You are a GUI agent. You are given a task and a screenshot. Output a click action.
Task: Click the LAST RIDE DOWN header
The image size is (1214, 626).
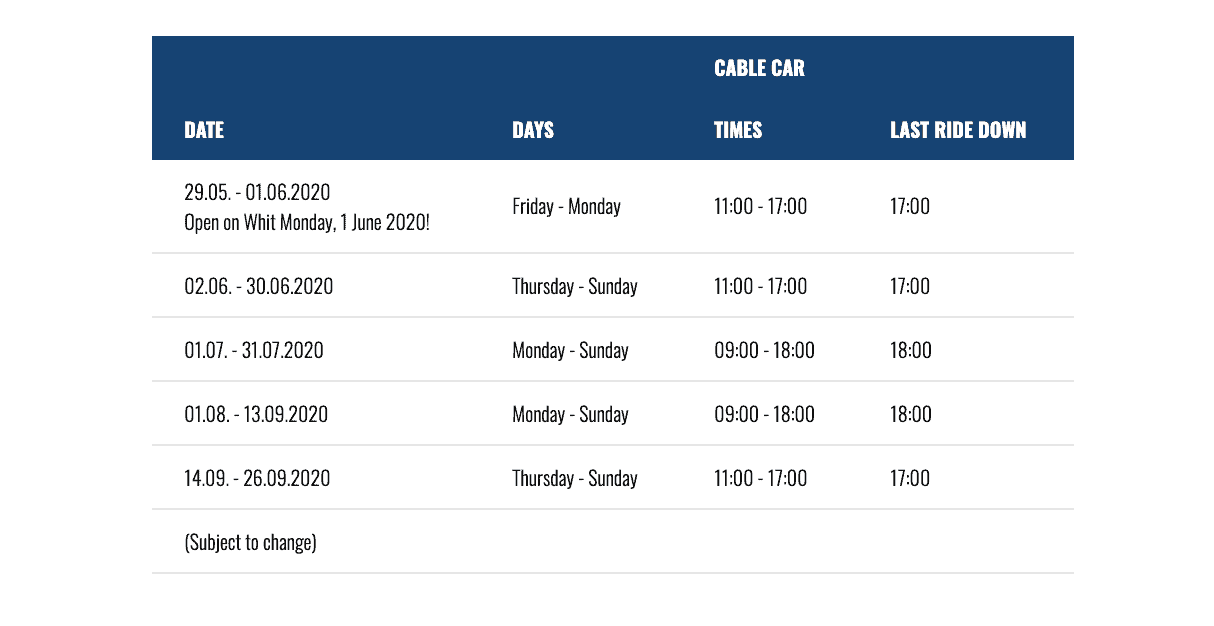[x=957, y=130]
